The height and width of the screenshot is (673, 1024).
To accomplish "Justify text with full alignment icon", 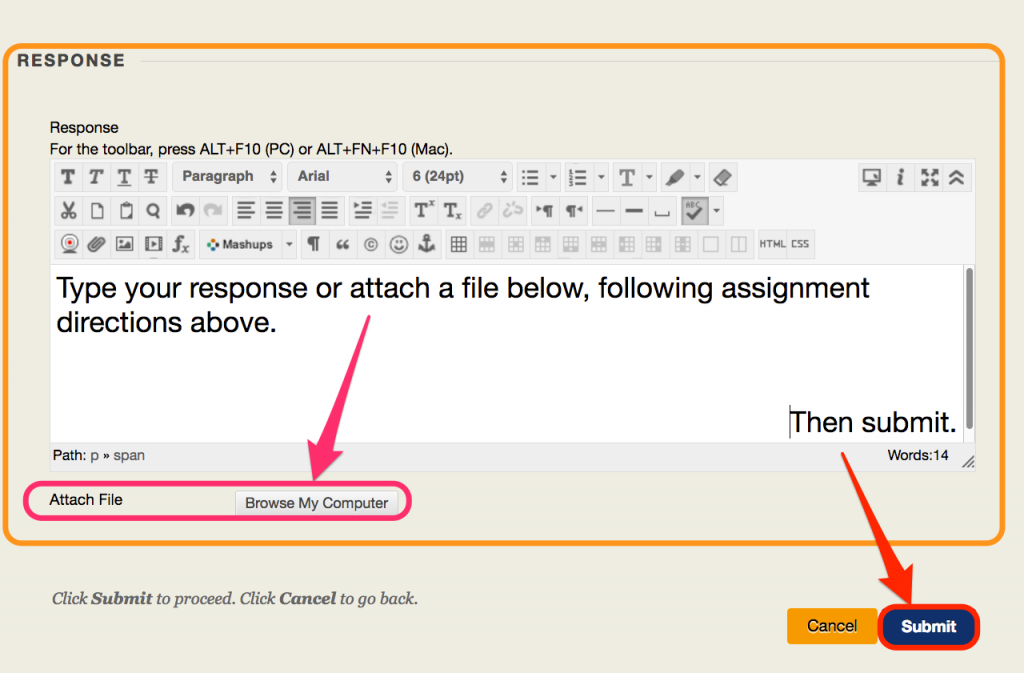I will coord(330,211).
